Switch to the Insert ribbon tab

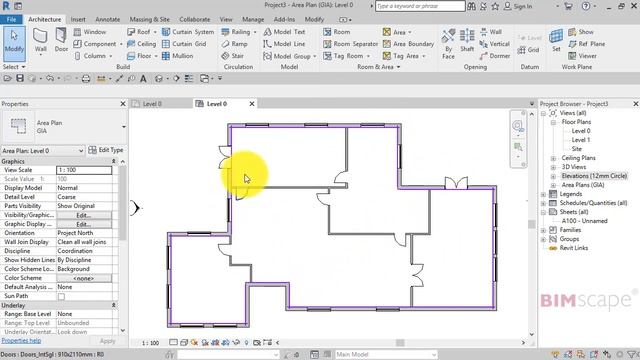78,19
